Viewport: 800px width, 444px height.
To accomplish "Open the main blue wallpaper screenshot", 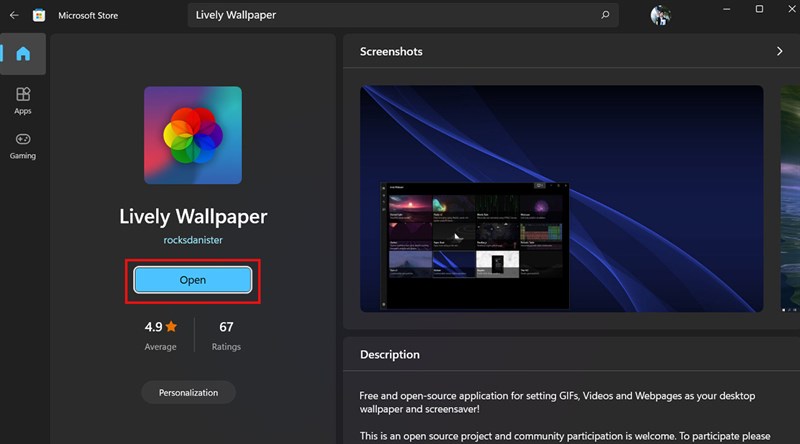I will pyautogui.click(x=561, y=198).
